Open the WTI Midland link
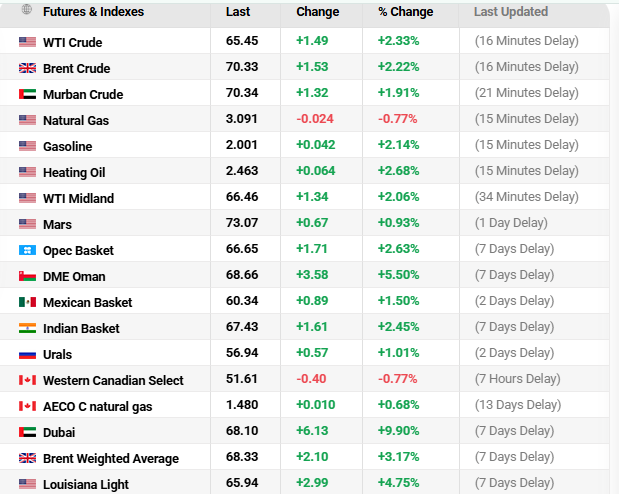The height and width of the screenshot is (494, 619). (78, 198)
